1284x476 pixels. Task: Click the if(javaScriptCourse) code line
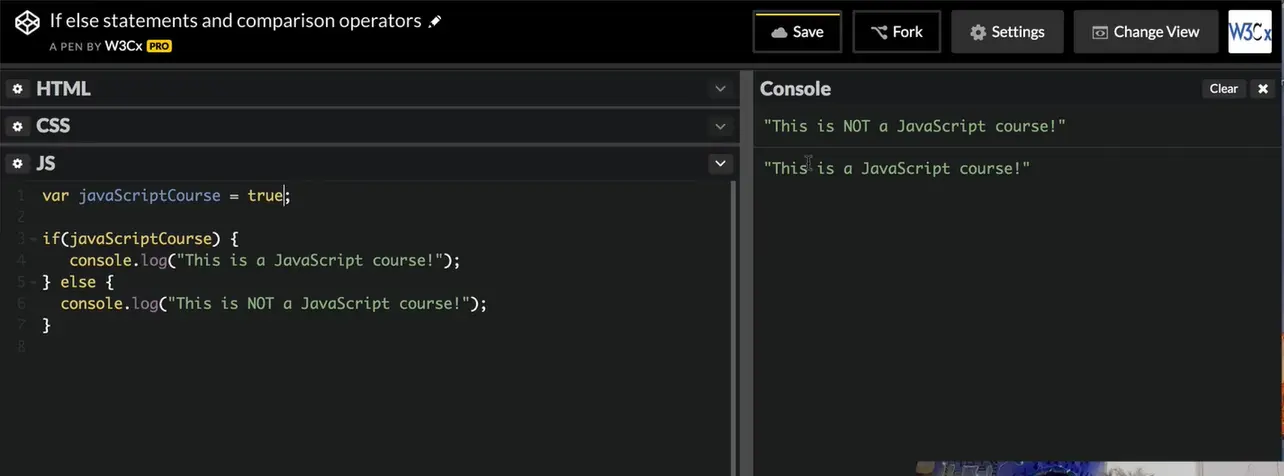click(141, 239)
